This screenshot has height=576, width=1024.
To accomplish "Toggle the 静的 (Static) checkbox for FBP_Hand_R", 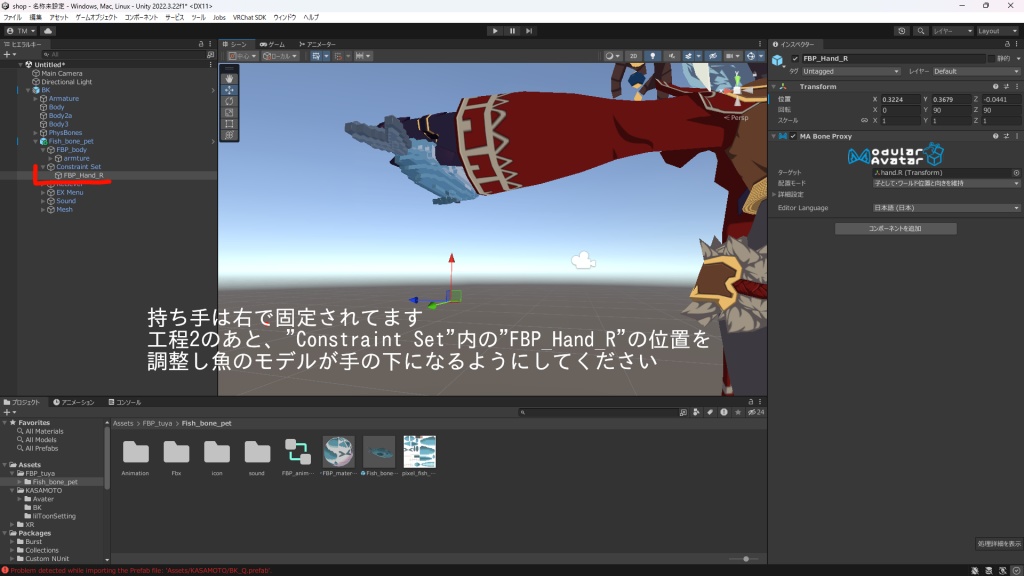I will coord(992,59).
